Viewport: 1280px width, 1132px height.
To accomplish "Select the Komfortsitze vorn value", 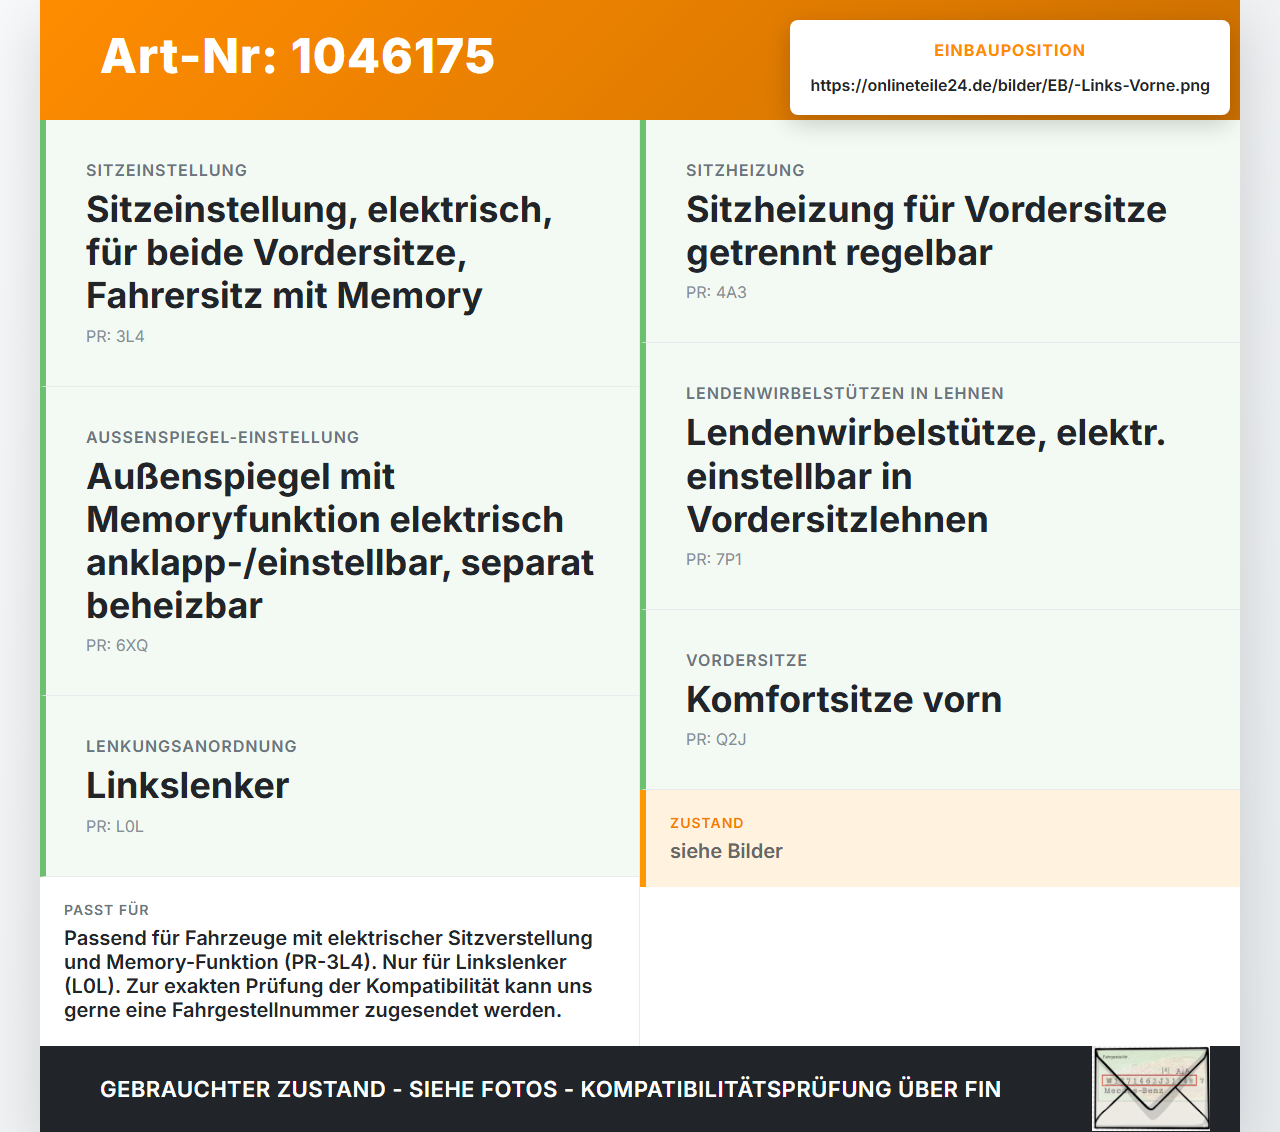I will [844, 699].
